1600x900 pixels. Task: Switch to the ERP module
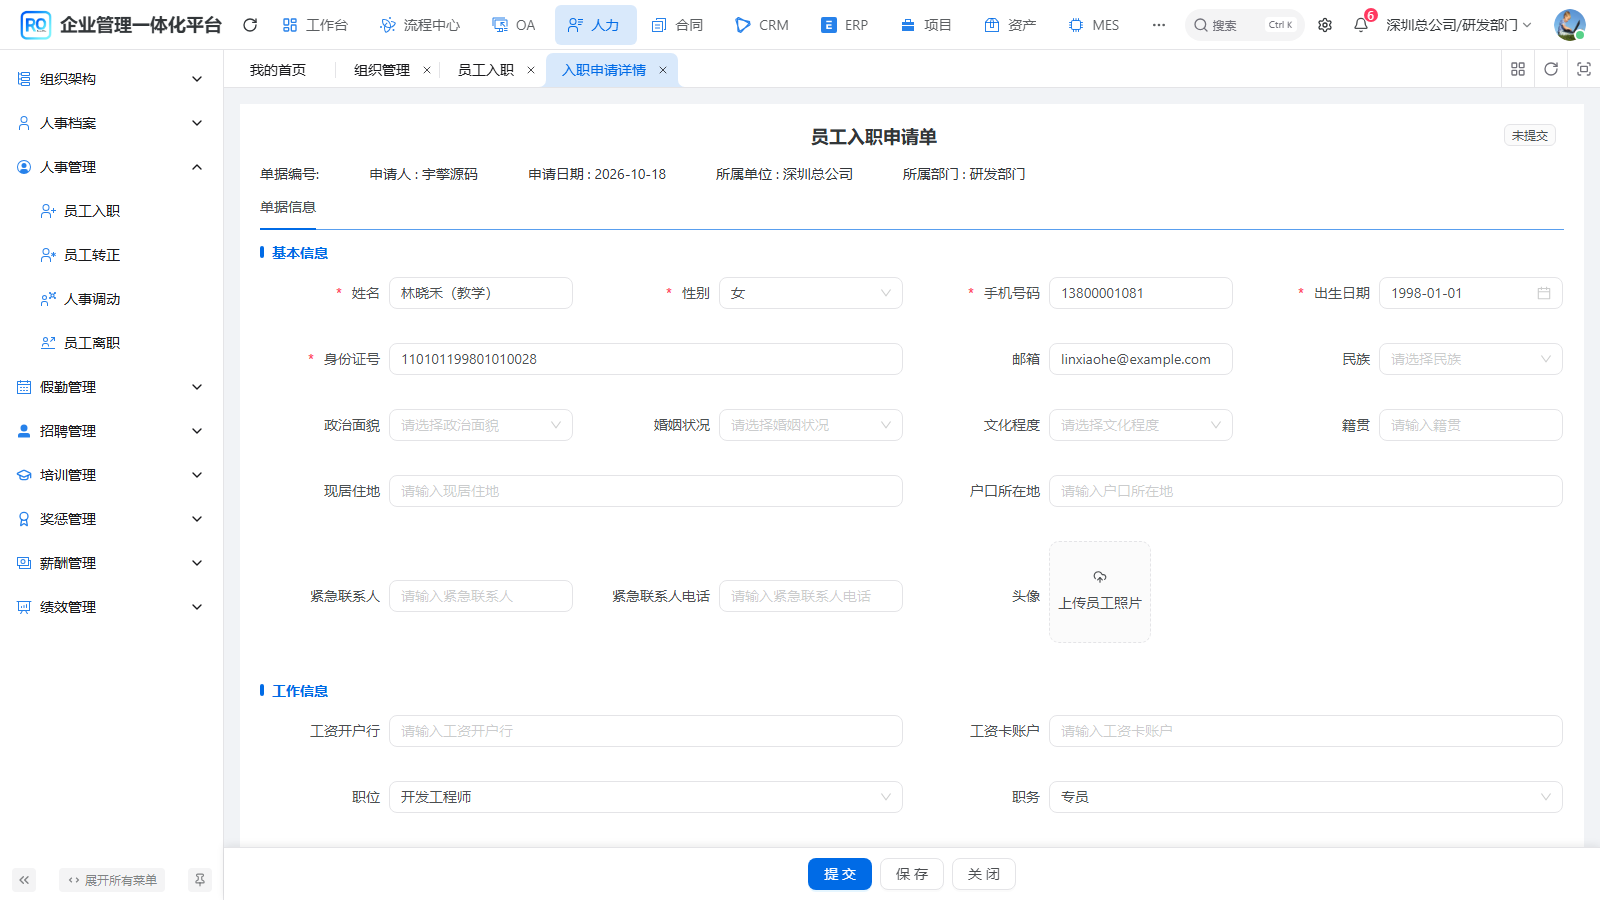(x=845, y=25)
